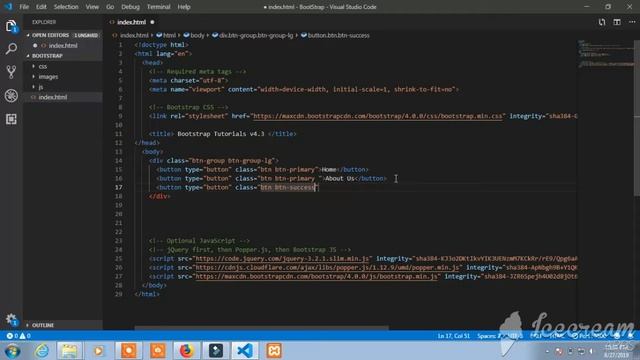Click the volume speaker tray icon
Image resolution: width=640 pixels, height=360 pixels.
[591, 351]
